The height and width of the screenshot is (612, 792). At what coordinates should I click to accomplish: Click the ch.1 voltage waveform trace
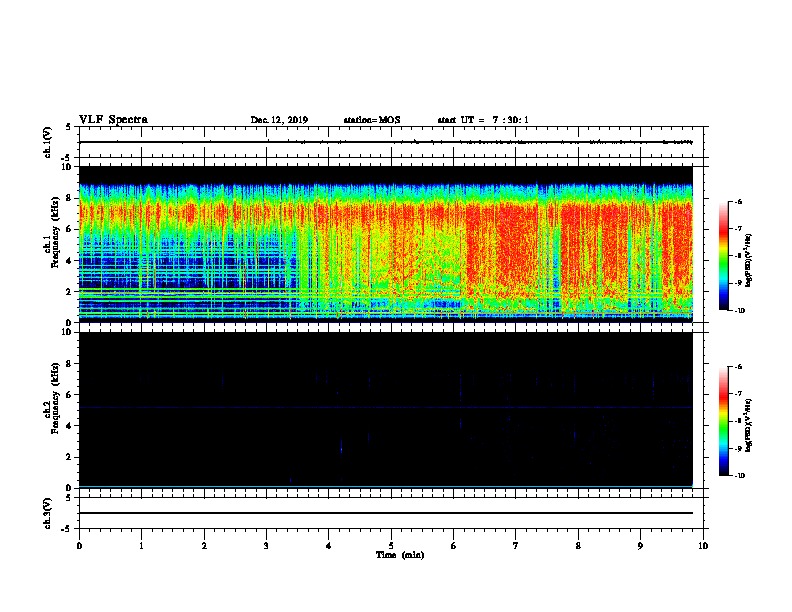[x=386, y=142]
